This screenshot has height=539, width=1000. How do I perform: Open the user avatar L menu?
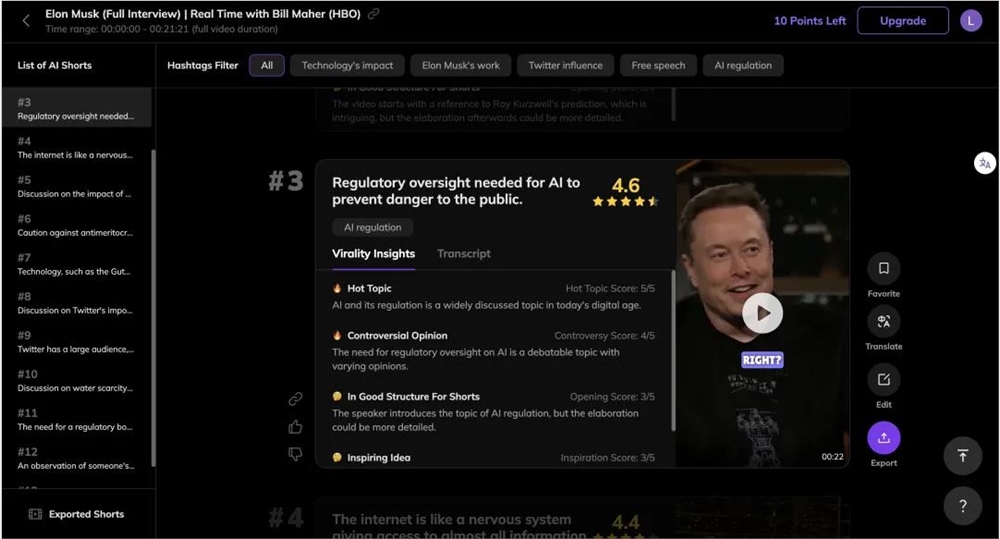coord(971,21)
